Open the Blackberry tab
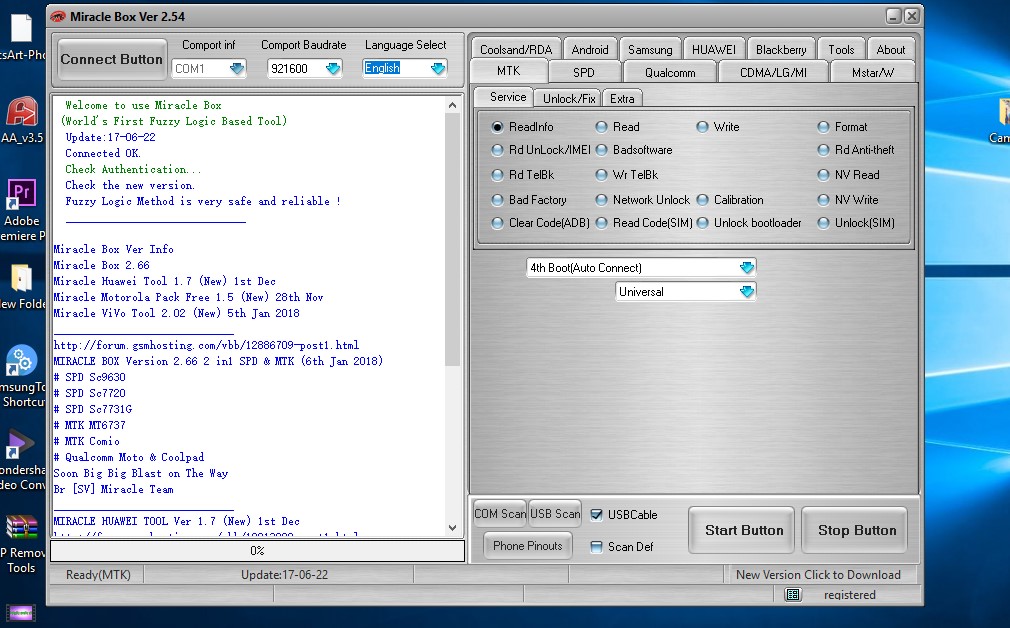 (781, 50)
